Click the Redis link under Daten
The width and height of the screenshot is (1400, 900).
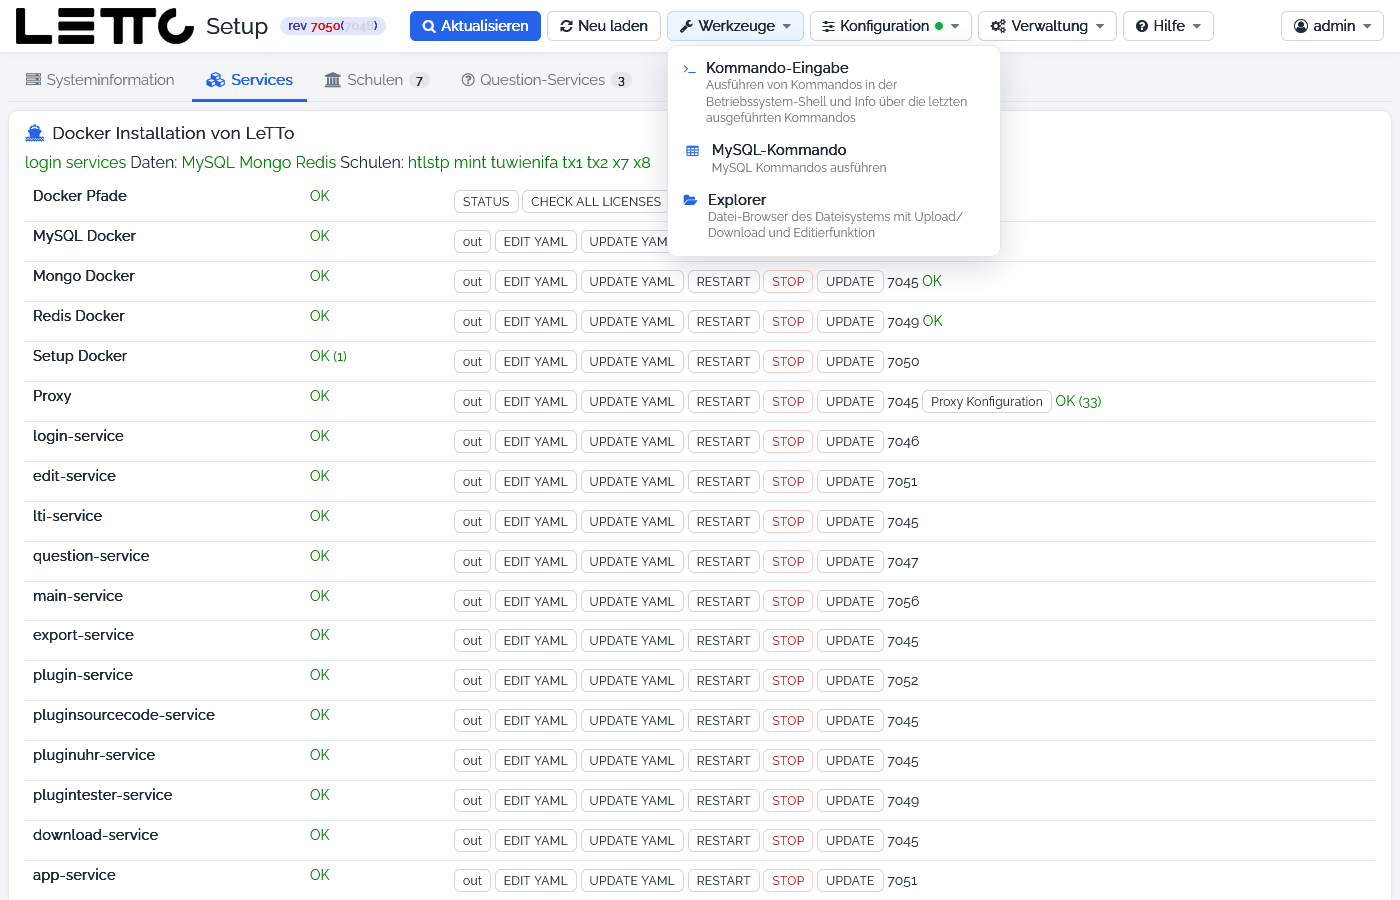316,162
